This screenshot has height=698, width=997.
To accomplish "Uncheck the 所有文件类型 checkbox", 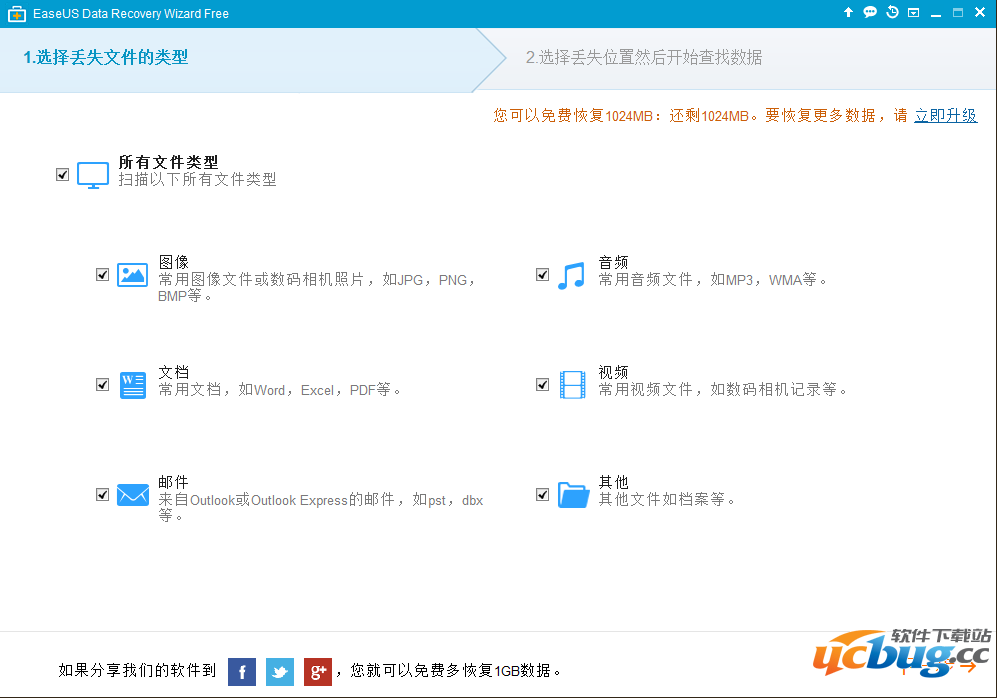I will click(62, 174).
